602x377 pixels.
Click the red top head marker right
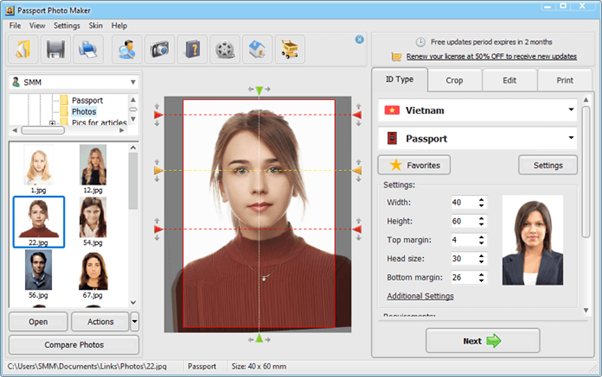click(x=357, y=115)
